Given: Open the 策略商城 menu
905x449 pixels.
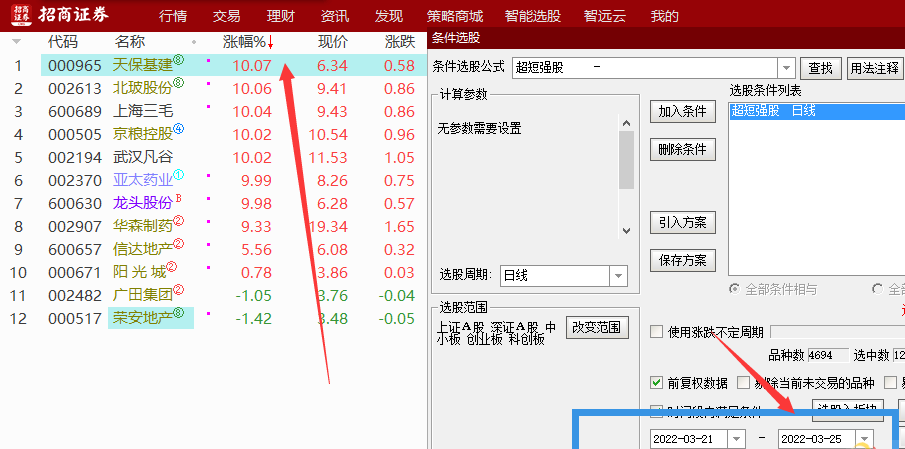Looking at the screenshot, I should [455, 16].
